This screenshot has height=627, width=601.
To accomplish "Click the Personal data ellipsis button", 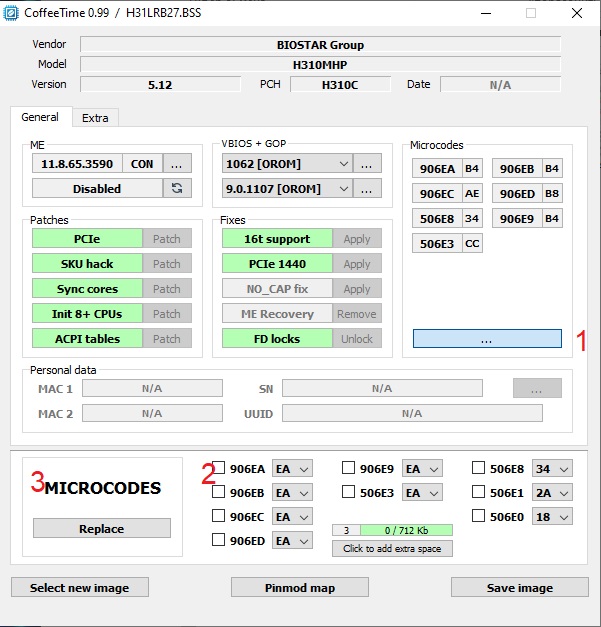I will [x=537, y=388].
